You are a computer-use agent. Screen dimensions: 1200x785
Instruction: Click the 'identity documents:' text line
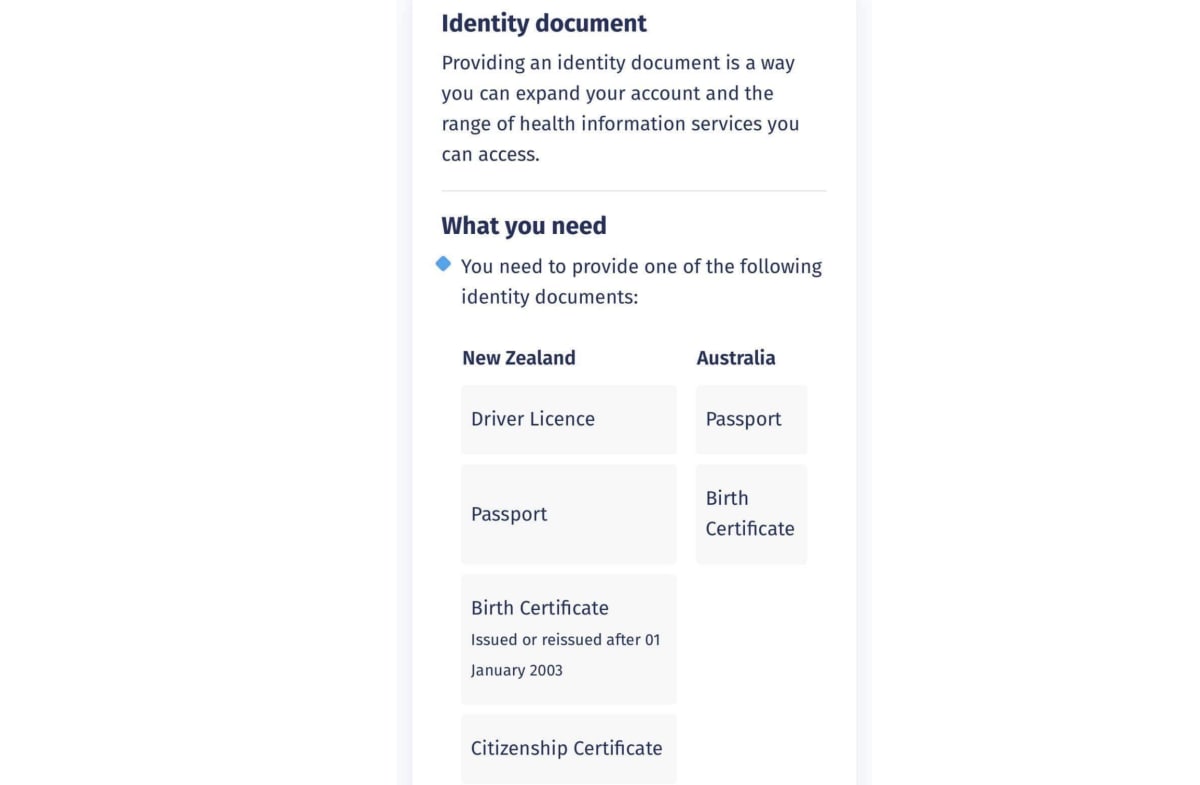tap(549, 298)
